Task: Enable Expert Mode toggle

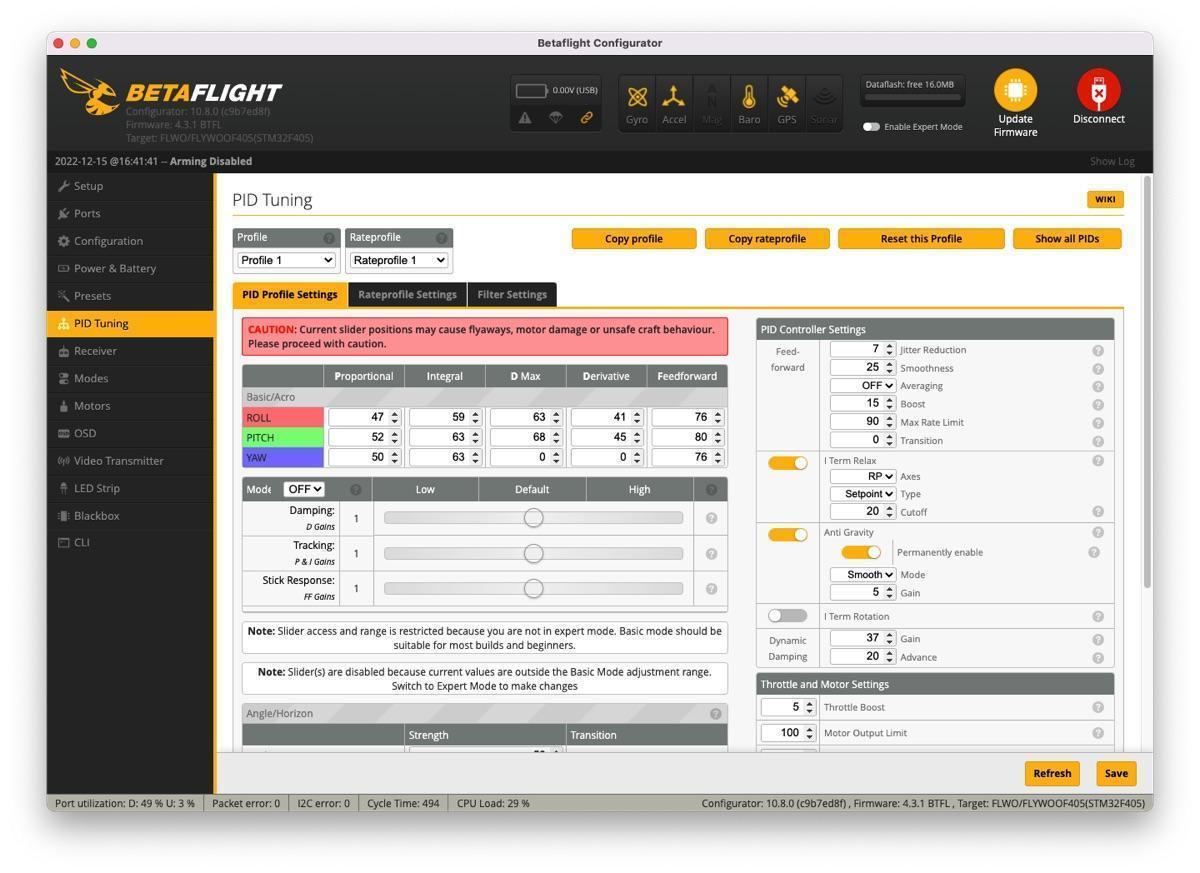Action: (871, 127)
